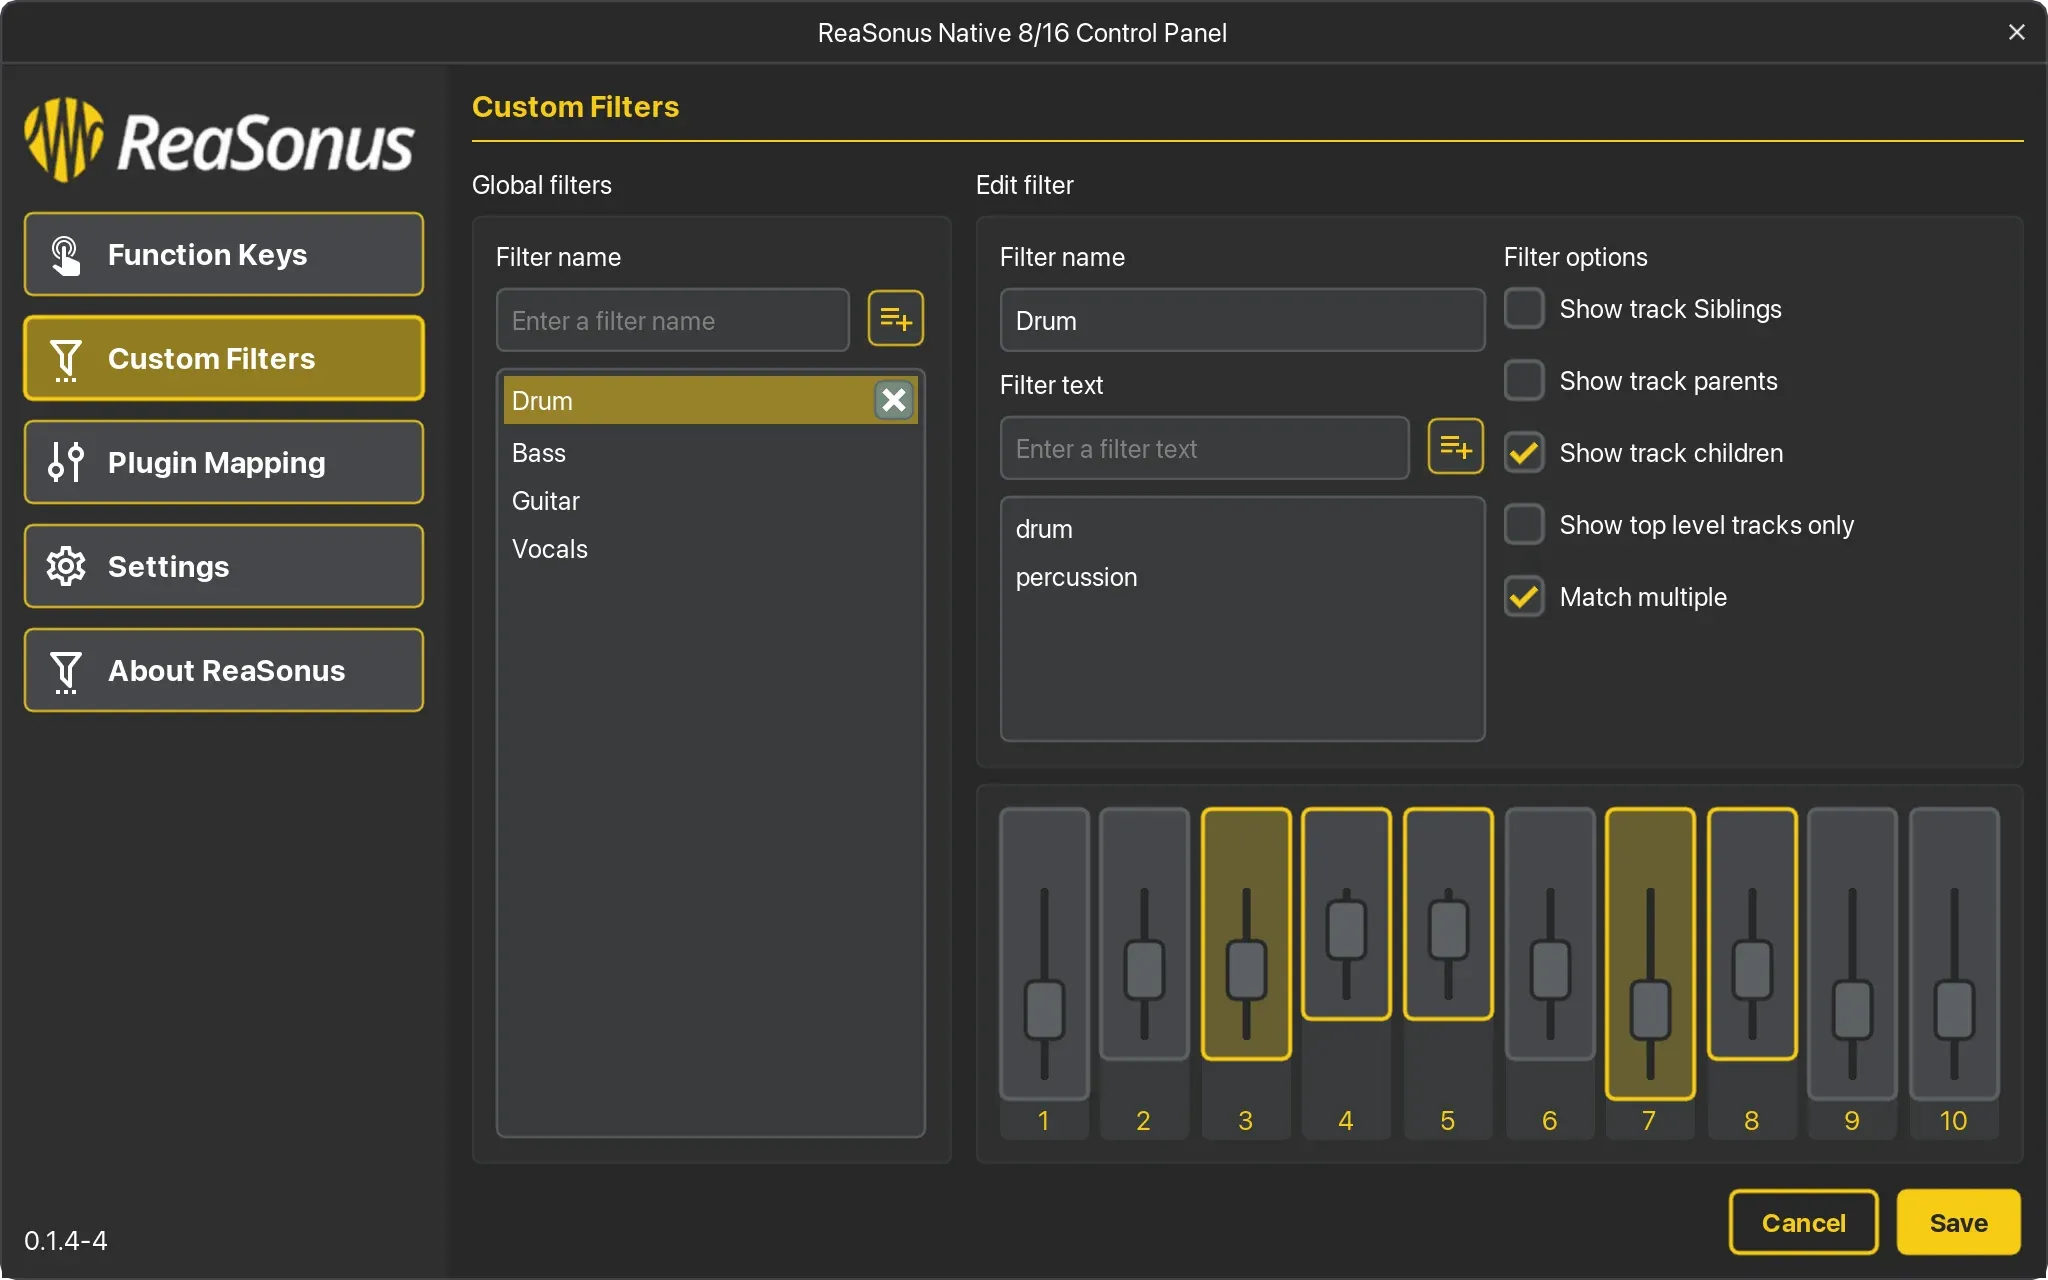Click the Enter a filter text field
2048x1280 pixels.
point(1204,449)
